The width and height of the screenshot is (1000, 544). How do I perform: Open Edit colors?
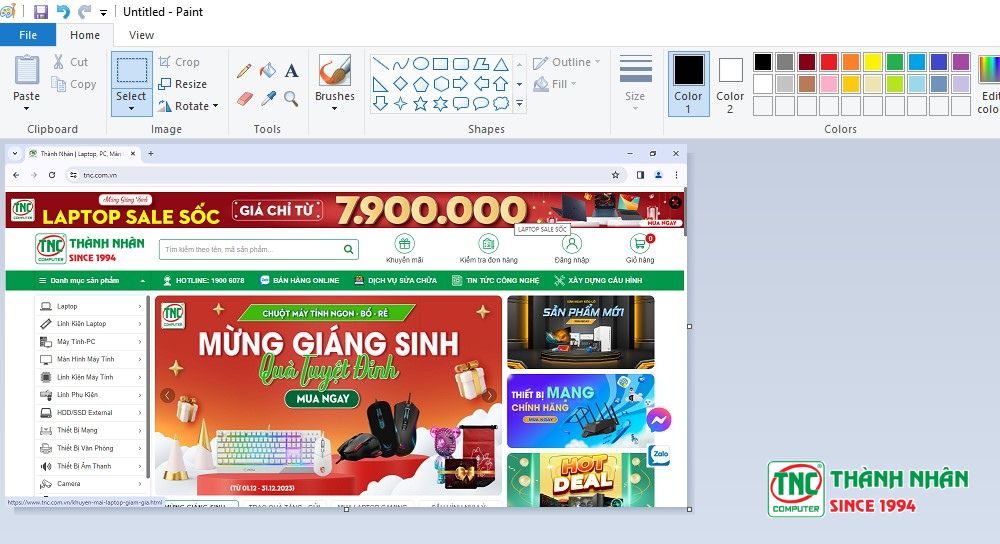[988, 84]
